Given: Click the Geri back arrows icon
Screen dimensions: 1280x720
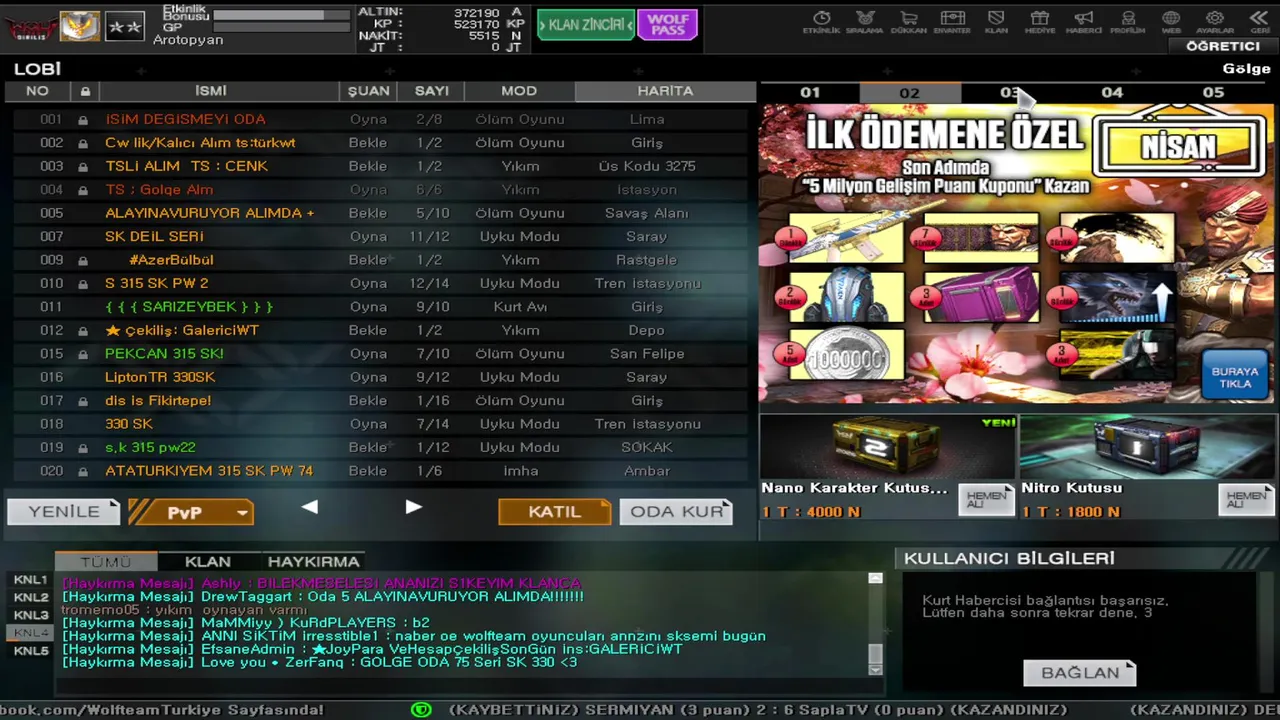Looking at the screenshot, I should tap(1260, 22).
